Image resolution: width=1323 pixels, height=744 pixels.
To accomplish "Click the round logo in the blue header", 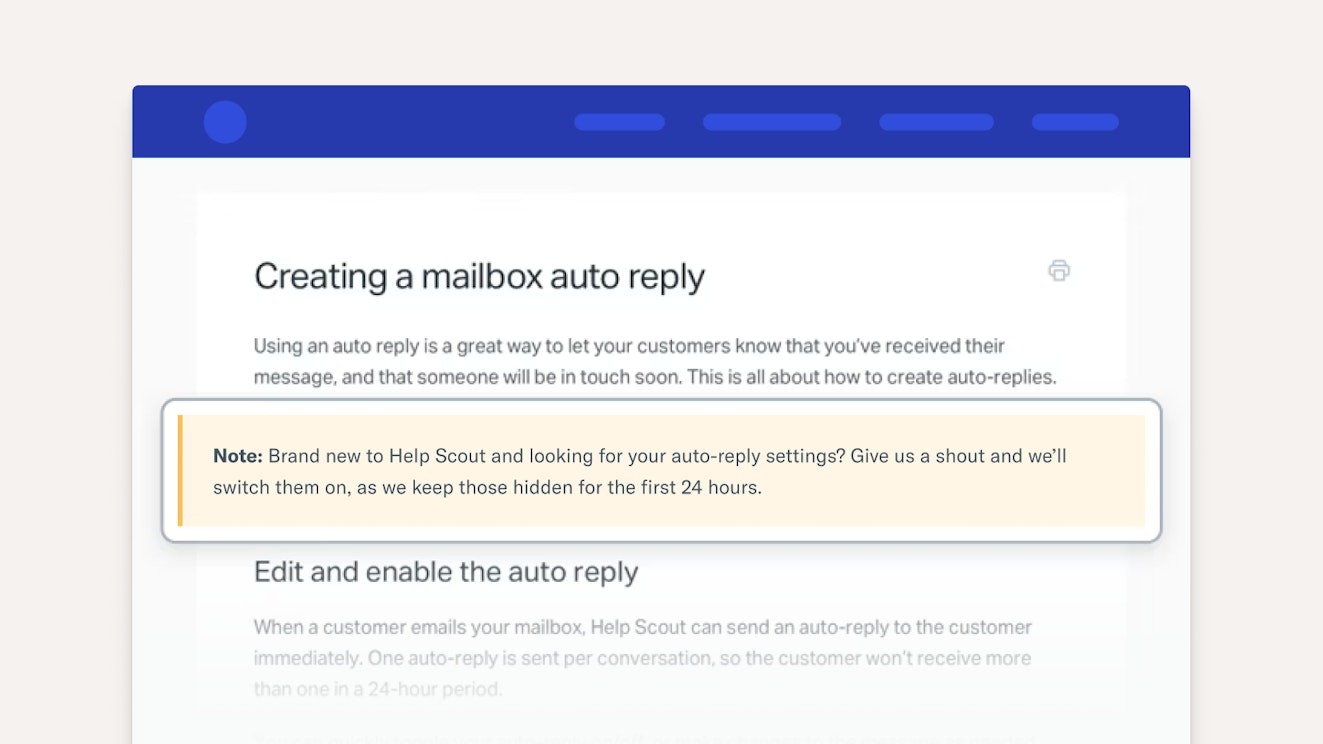I will [x=225, y=122].
